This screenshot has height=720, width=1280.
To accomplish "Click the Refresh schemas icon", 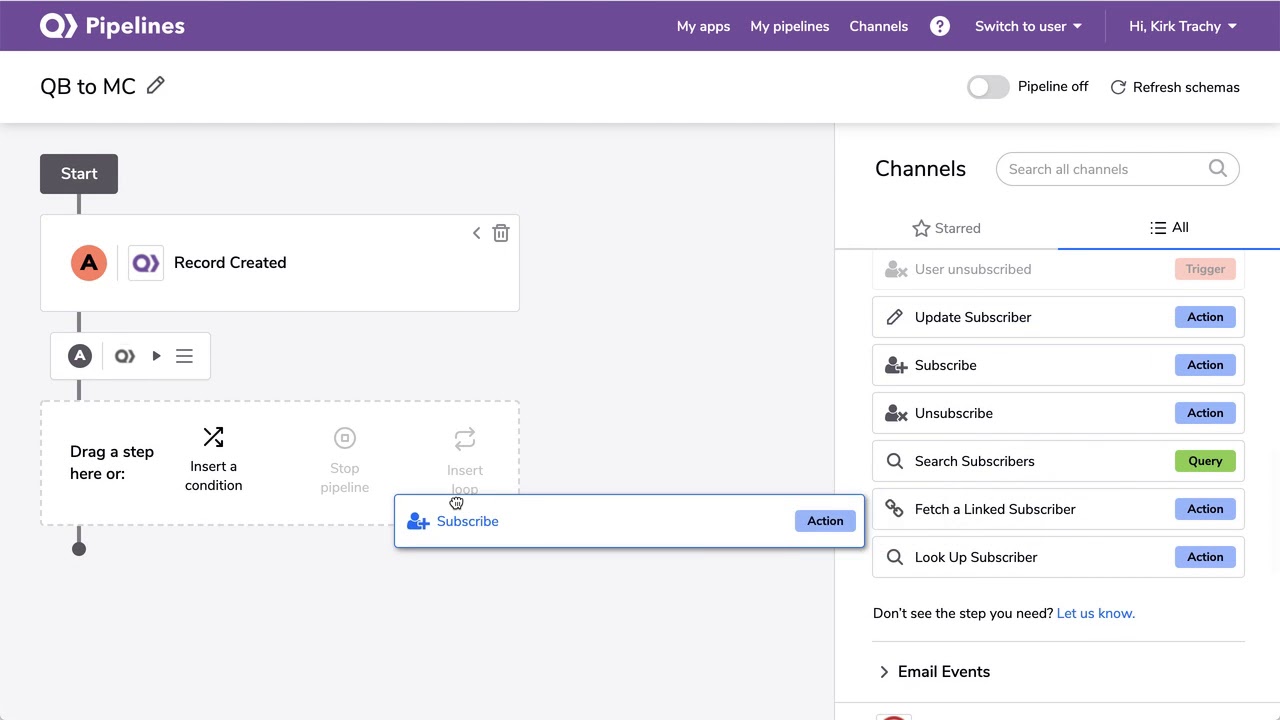I will tap(1118, 87).
